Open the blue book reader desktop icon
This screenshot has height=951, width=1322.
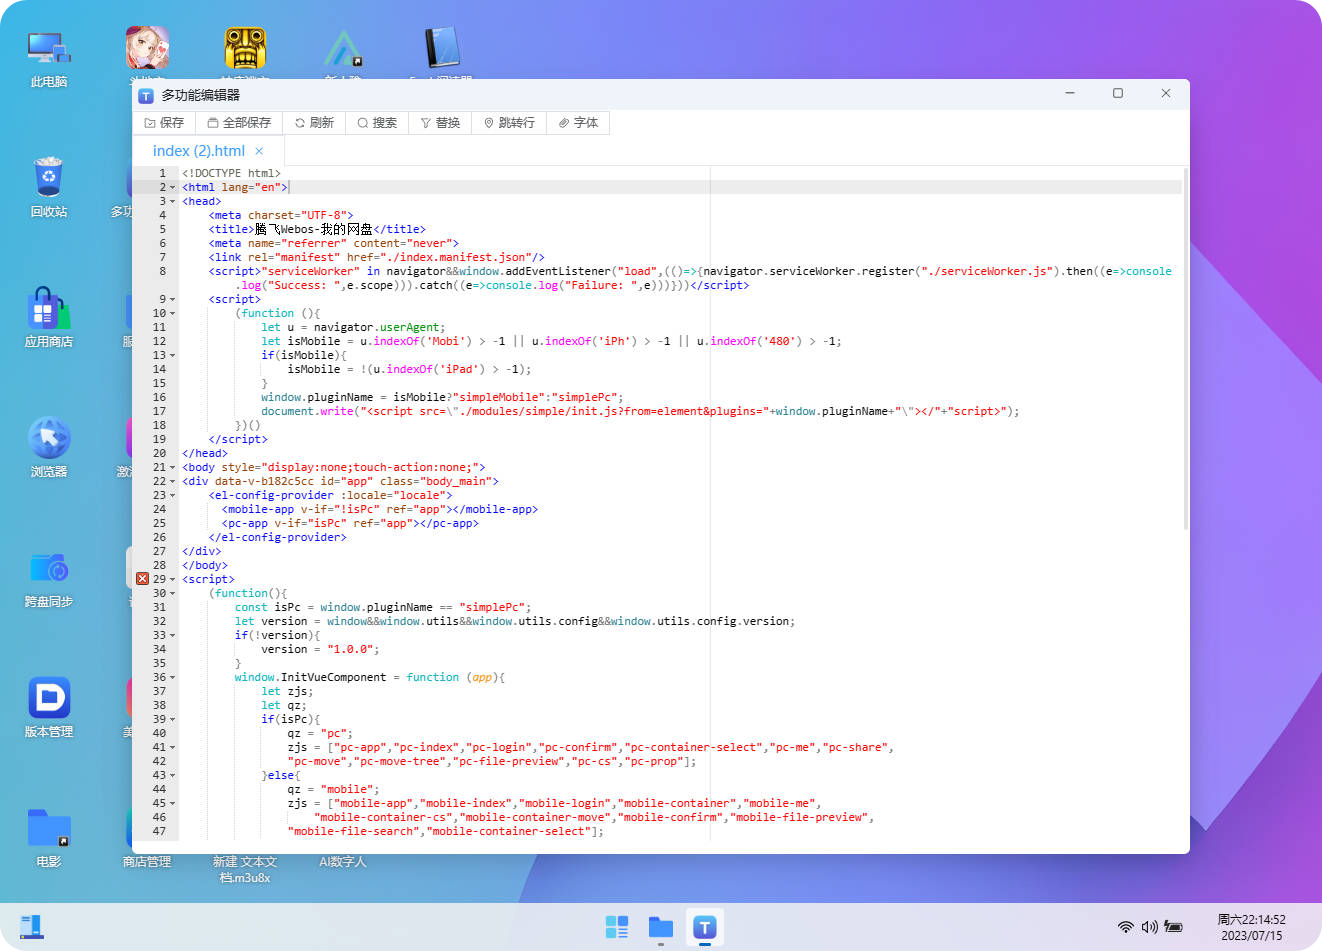pos(441,48)
